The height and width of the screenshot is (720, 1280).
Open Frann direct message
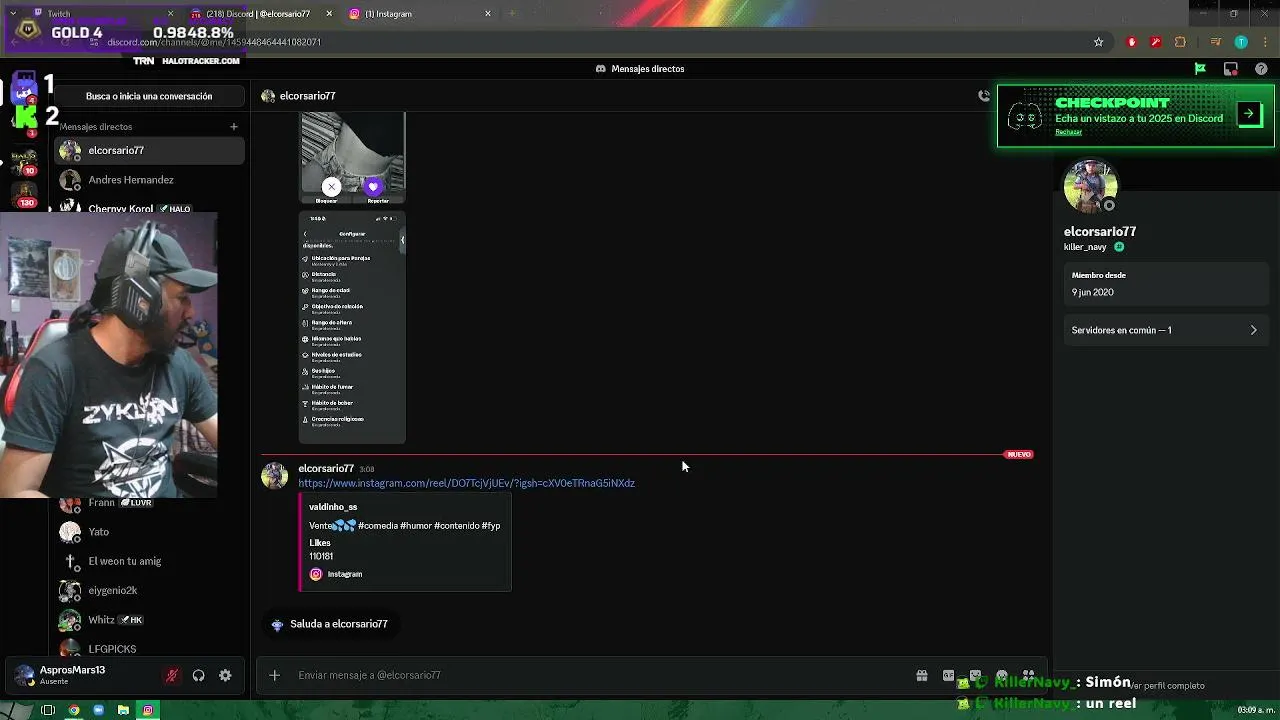149,503
